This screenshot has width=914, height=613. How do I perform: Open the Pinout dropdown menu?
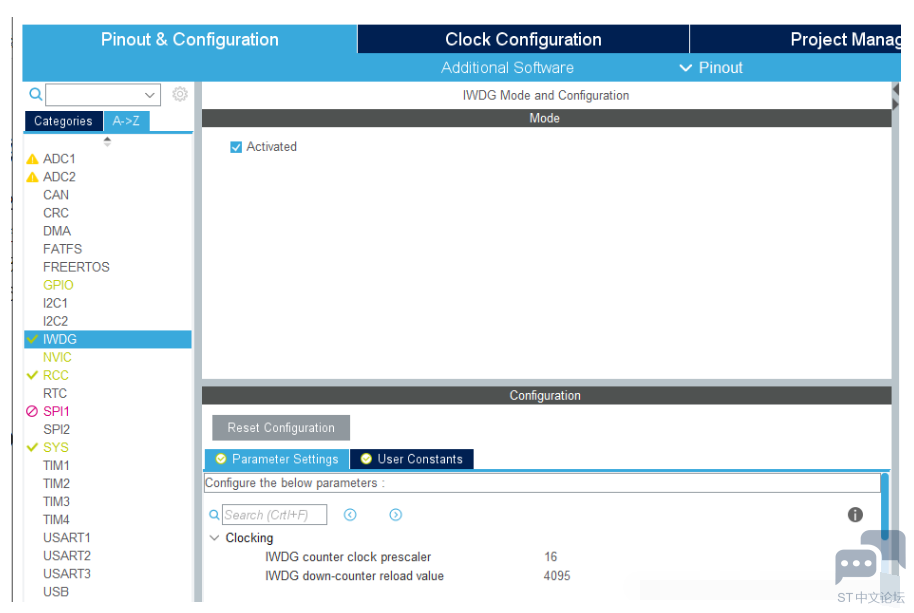point(711,68)
